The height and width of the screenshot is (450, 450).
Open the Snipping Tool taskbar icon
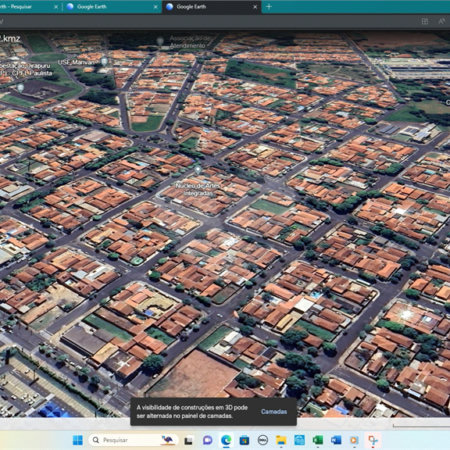pyautogui.click(x=373, y=440)
